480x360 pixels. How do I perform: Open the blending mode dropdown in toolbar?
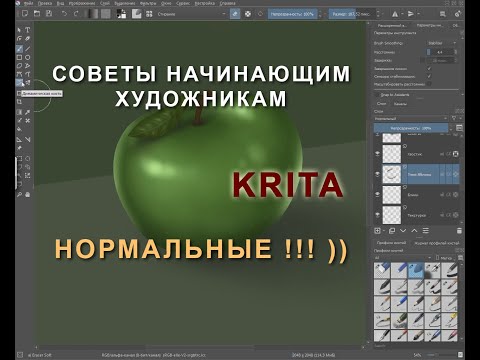[191, 14]
